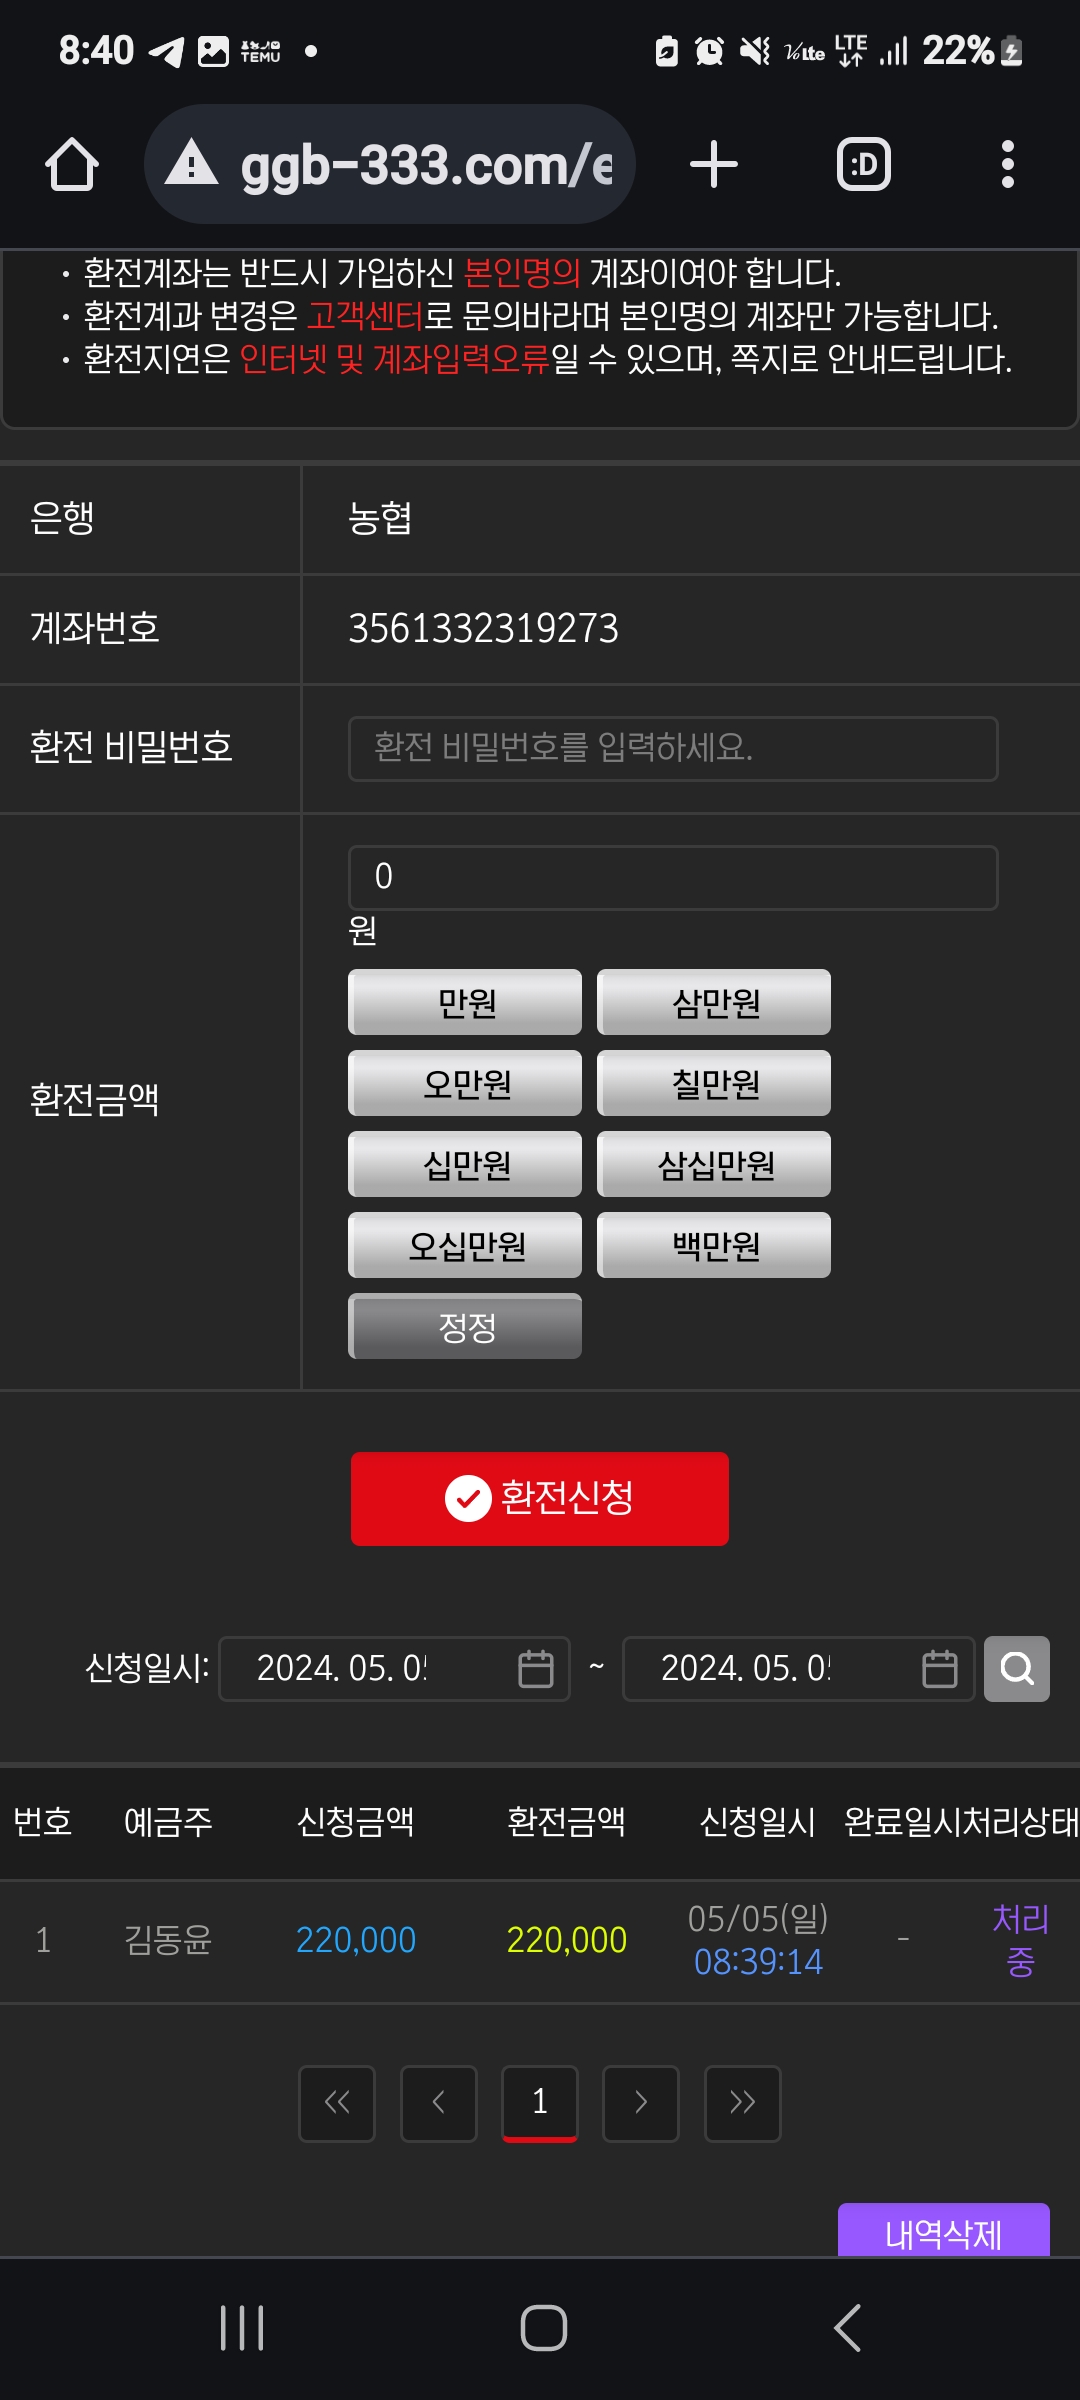Screen dimensions: 1080x2400
Task: Tap the site warning triangle icon
Action: (x=191, y=163)
